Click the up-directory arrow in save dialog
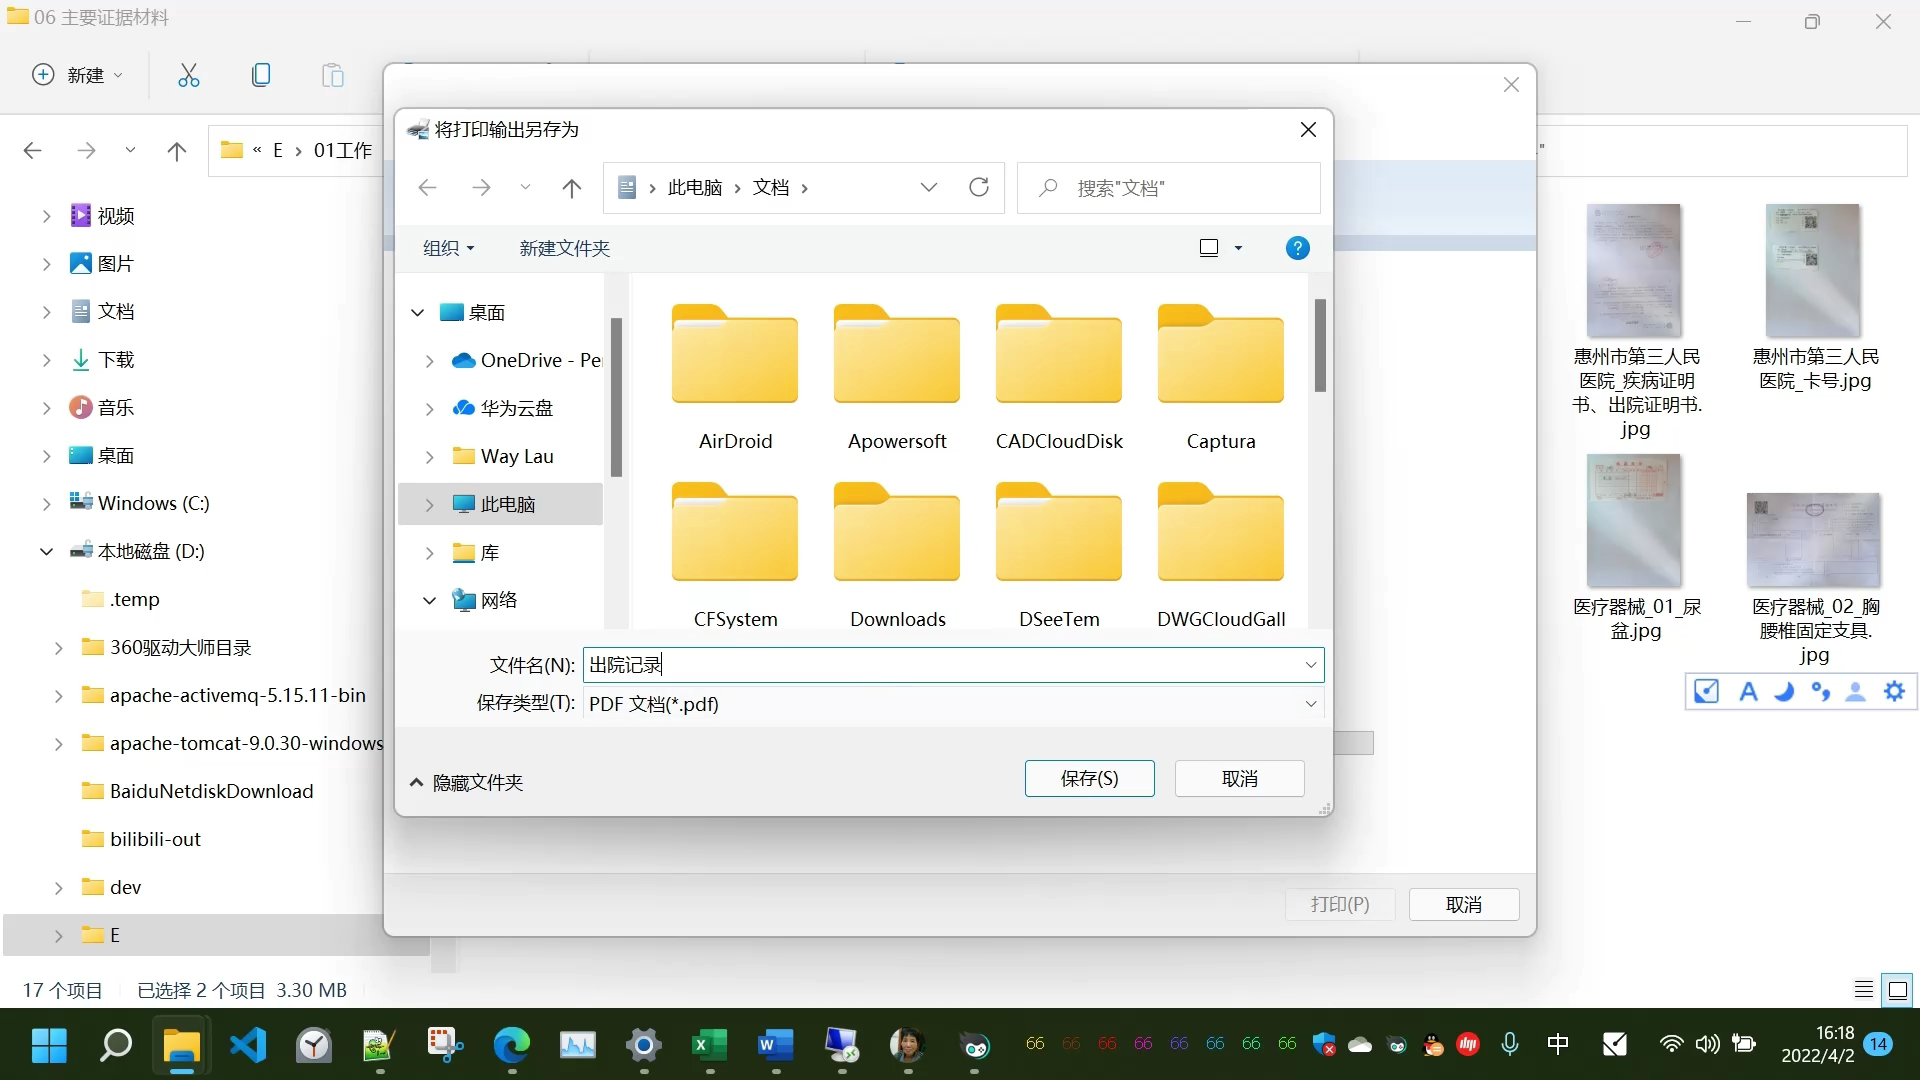 571,187
